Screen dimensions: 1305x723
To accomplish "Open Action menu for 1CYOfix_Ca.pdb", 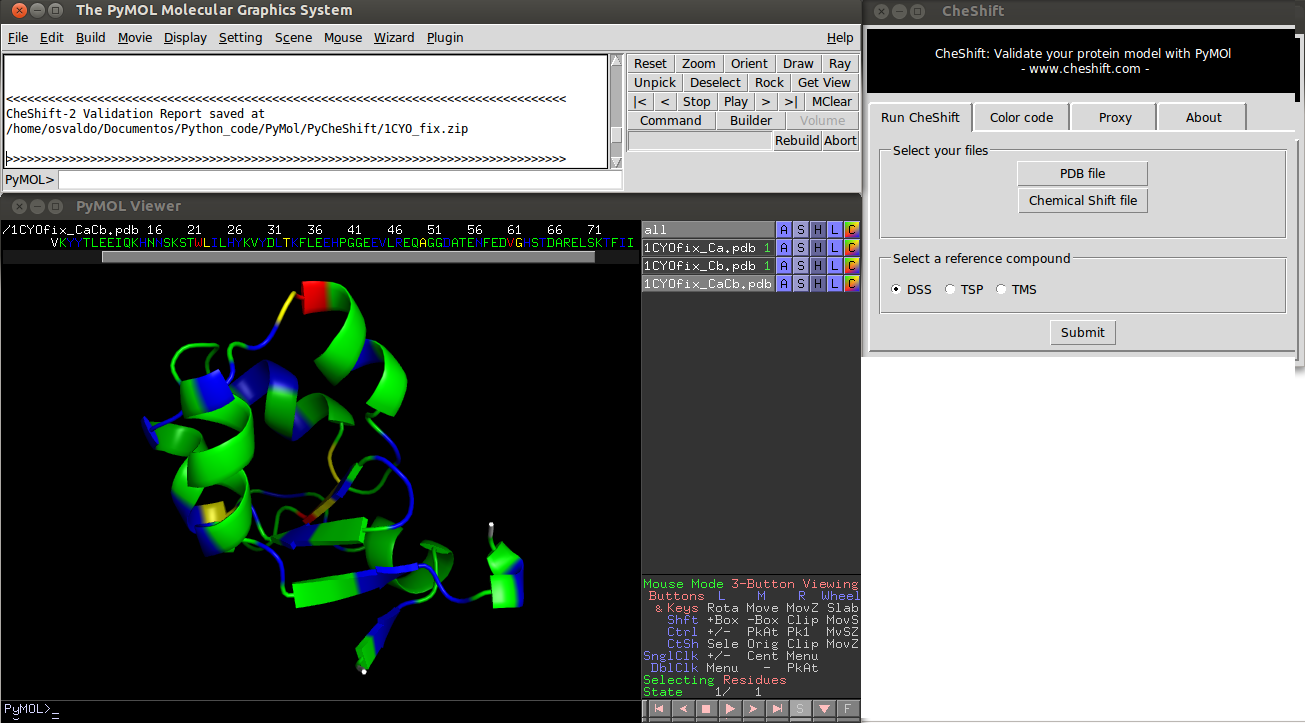I will pyautogui.click(x=784, y=248).
